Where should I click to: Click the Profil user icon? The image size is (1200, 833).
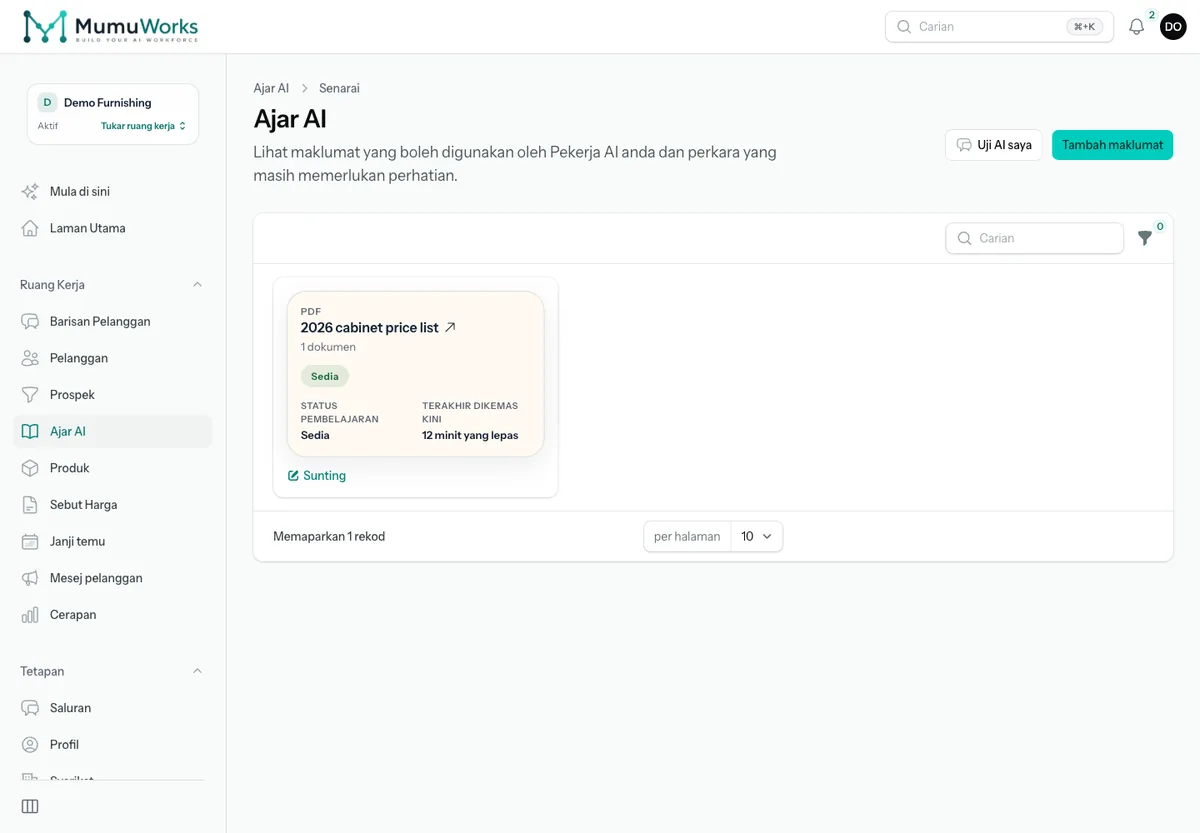point(30,745)
